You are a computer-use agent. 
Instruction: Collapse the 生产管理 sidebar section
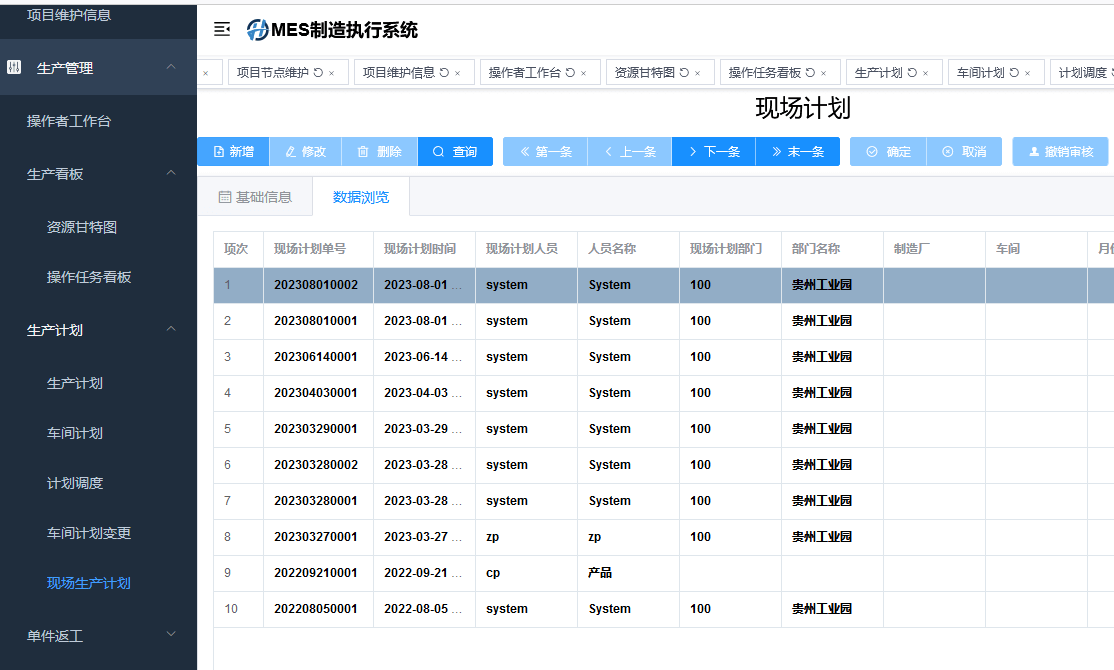point(171,67)
